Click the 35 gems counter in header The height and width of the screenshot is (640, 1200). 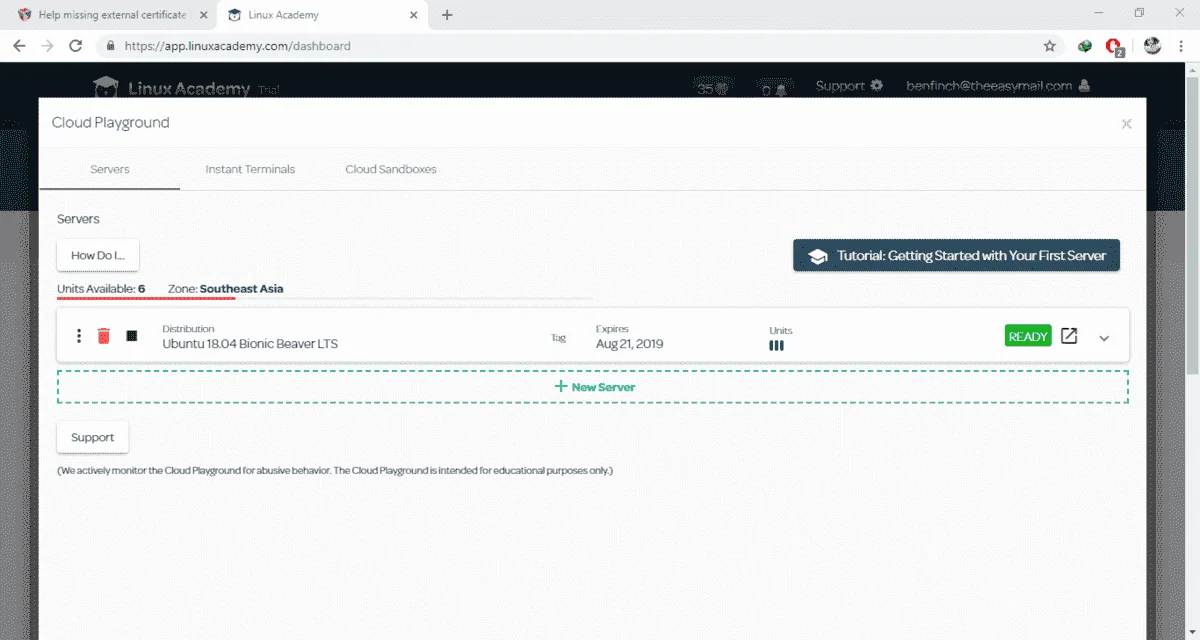click(713, 88)
